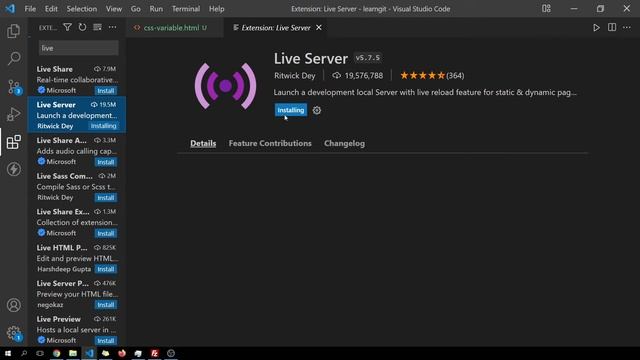Open the Run menu

click(156, 9)
